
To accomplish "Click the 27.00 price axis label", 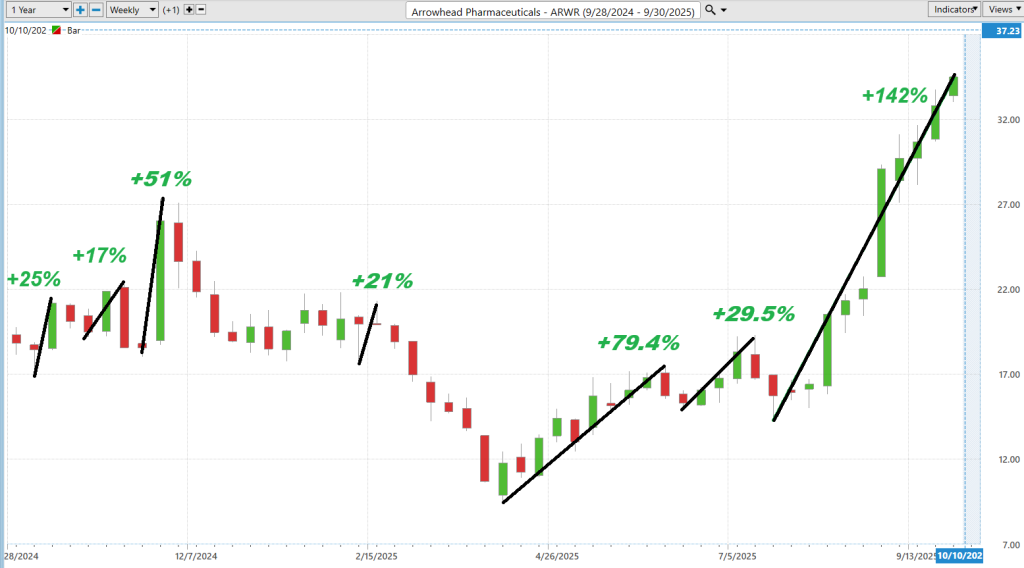I will coord(1008,205).
